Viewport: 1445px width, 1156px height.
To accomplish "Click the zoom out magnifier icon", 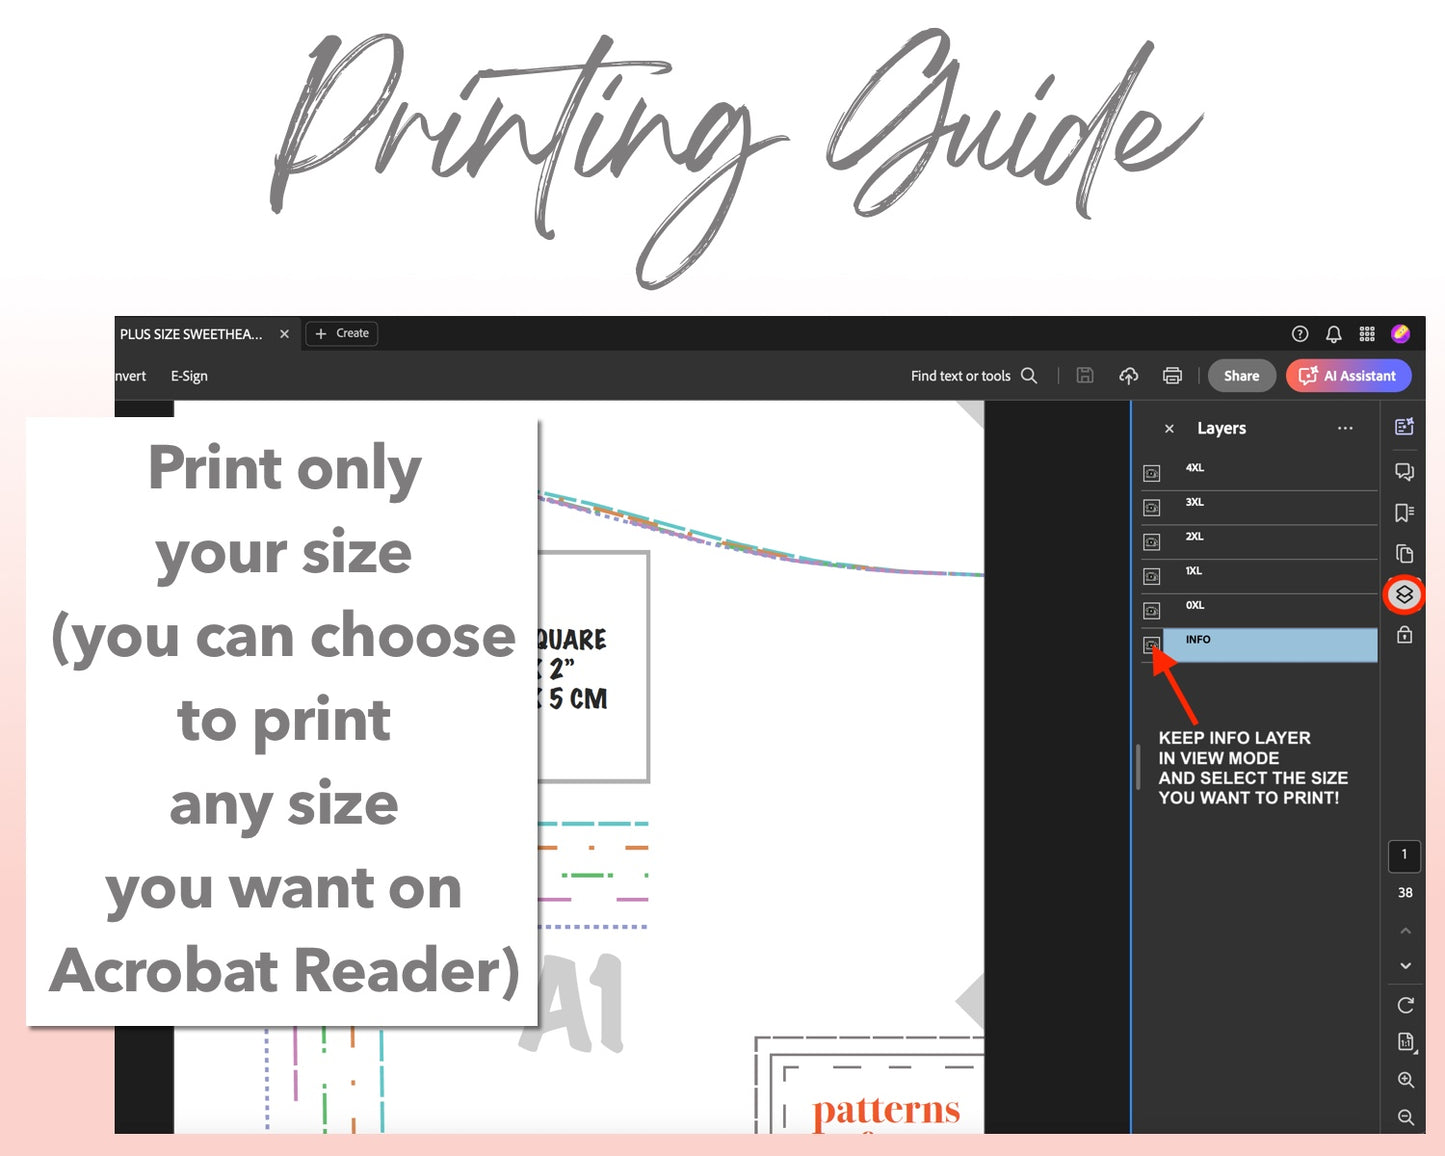I will coord(1405,1117).
